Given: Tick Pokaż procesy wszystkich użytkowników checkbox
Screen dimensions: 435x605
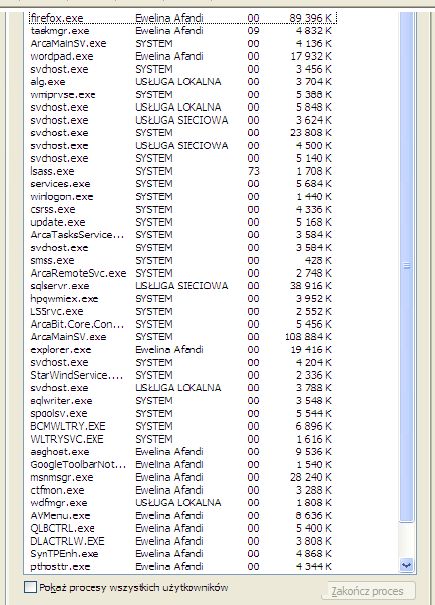Looking at the screenshot, I should tap(30, 587).
